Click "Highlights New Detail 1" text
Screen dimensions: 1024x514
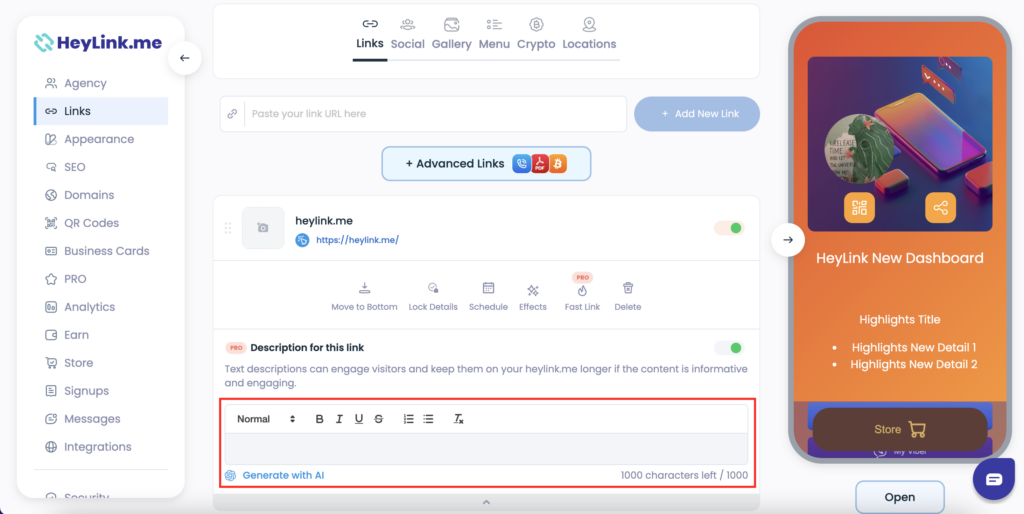tap(914, 347)
